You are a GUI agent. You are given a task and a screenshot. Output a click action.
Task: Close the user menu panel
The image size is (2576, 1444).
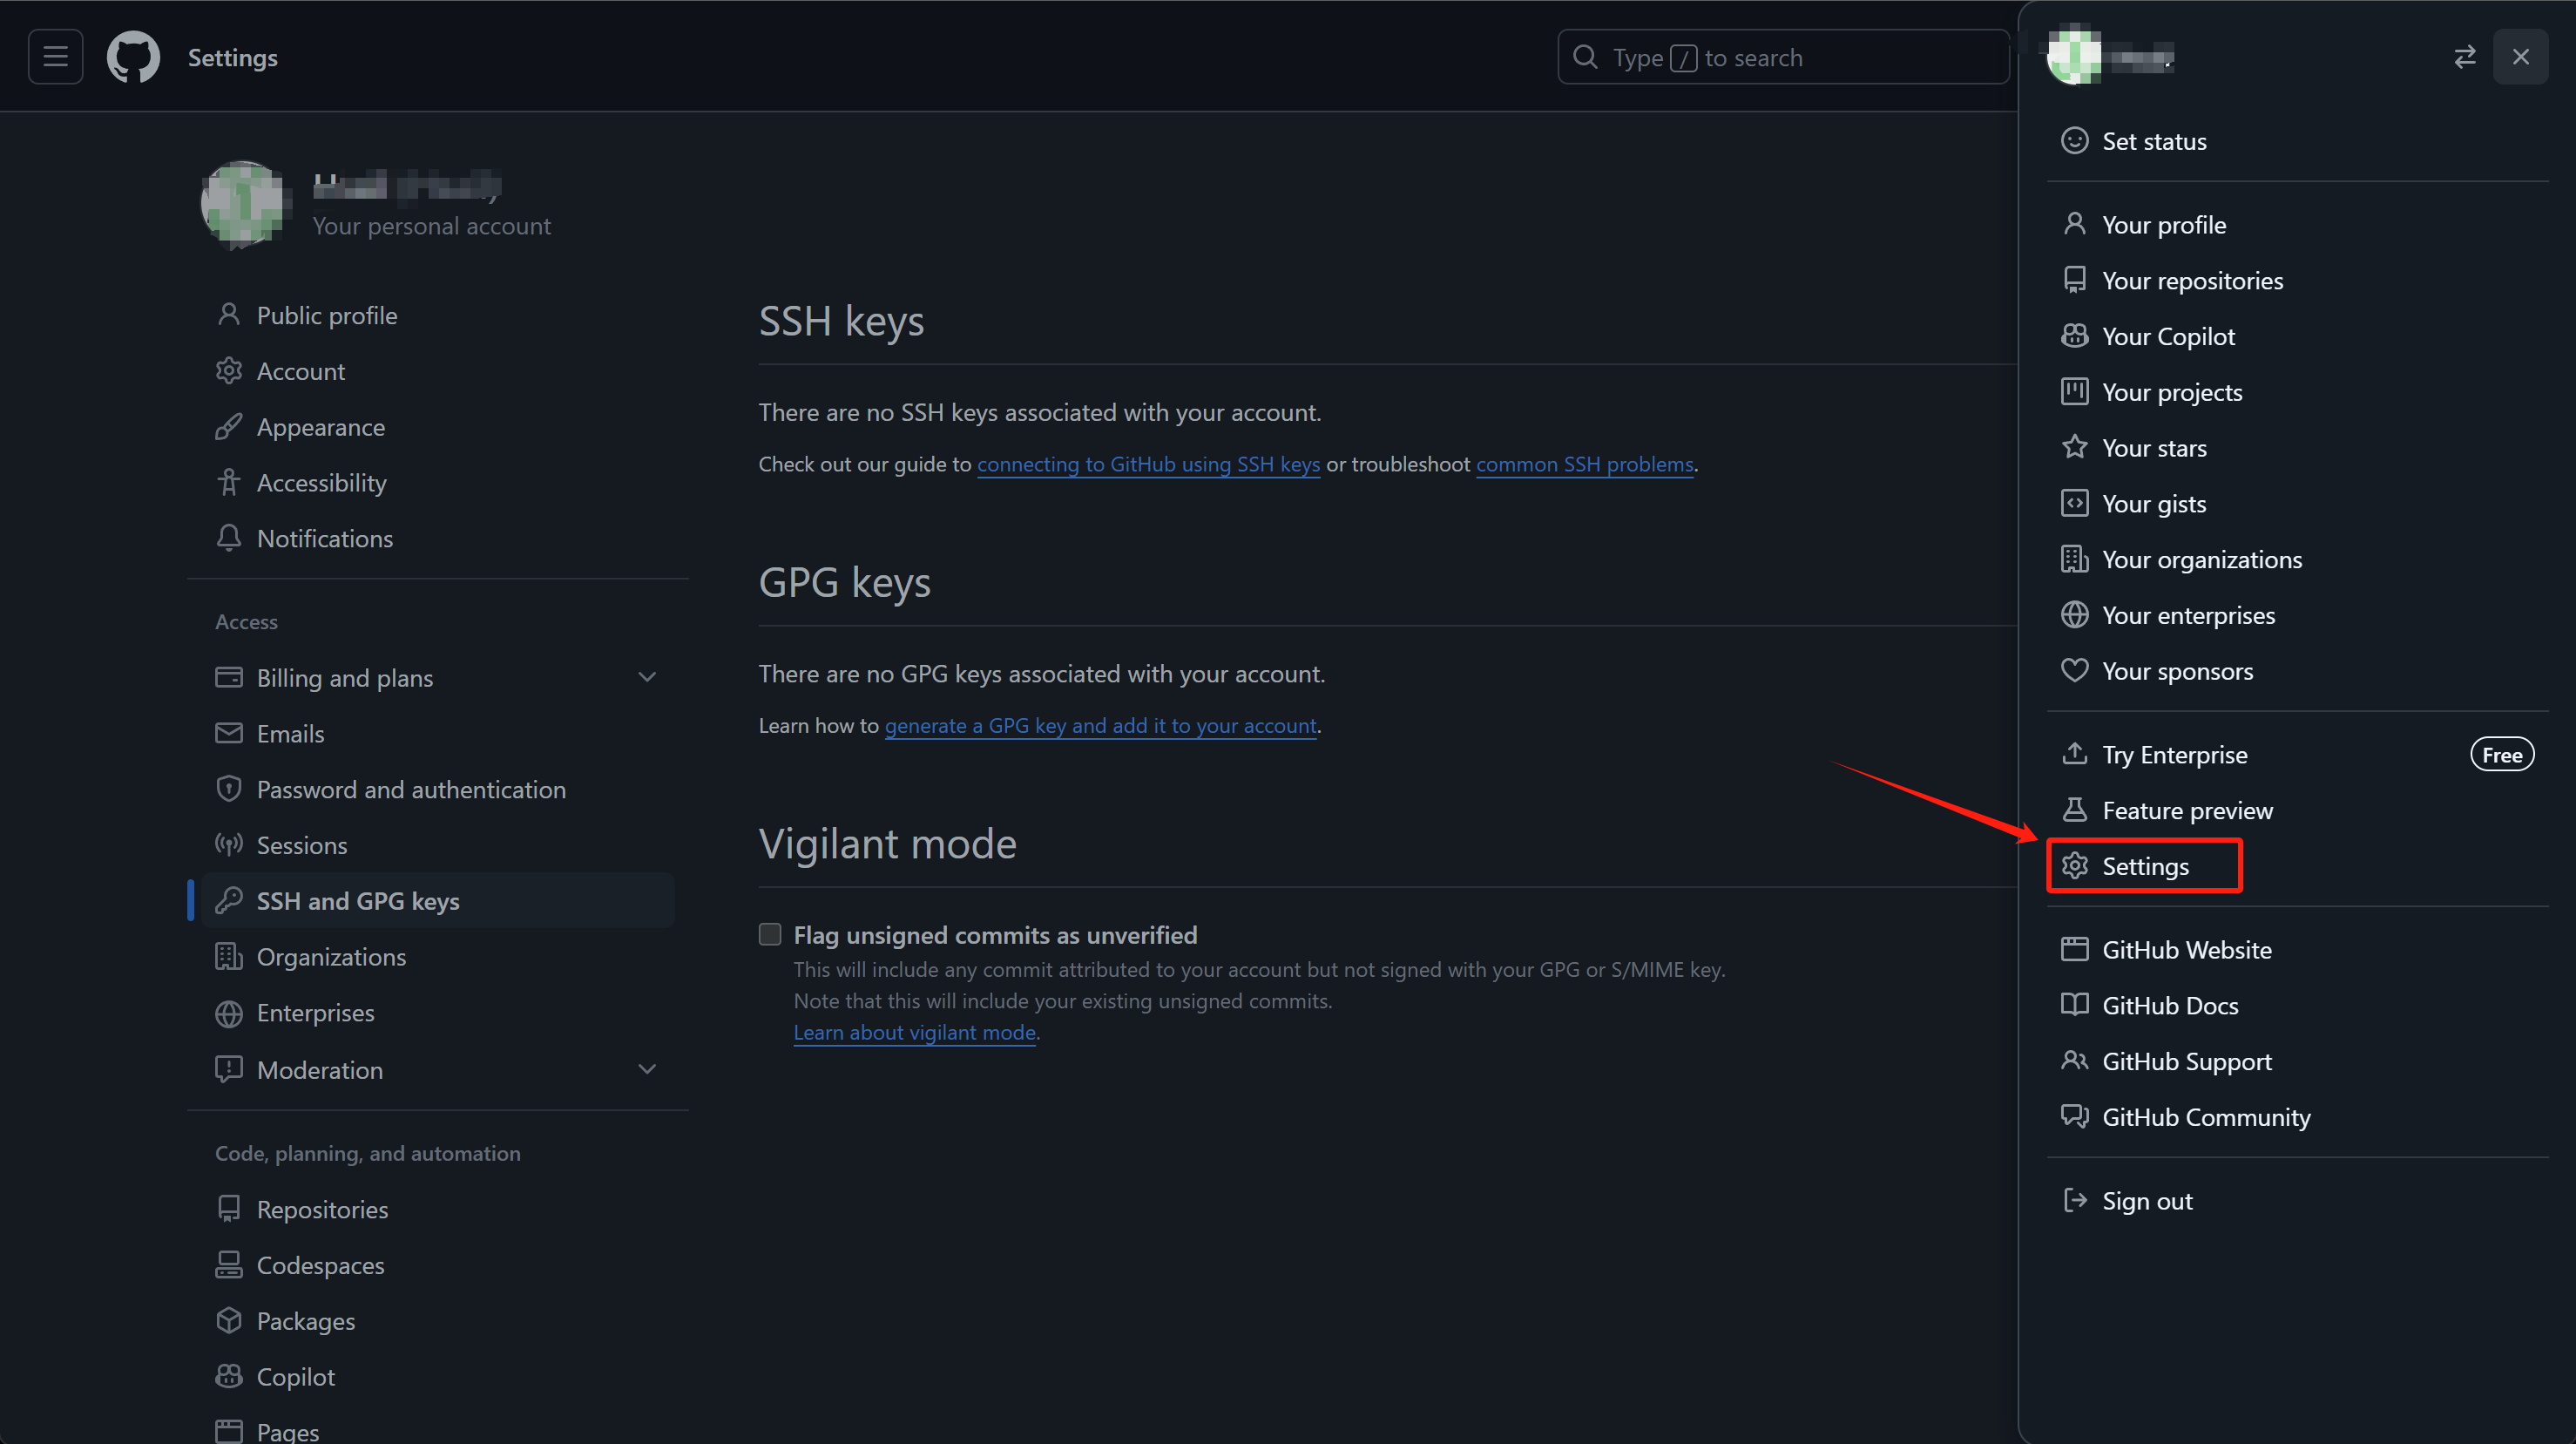click(2520, 57)
